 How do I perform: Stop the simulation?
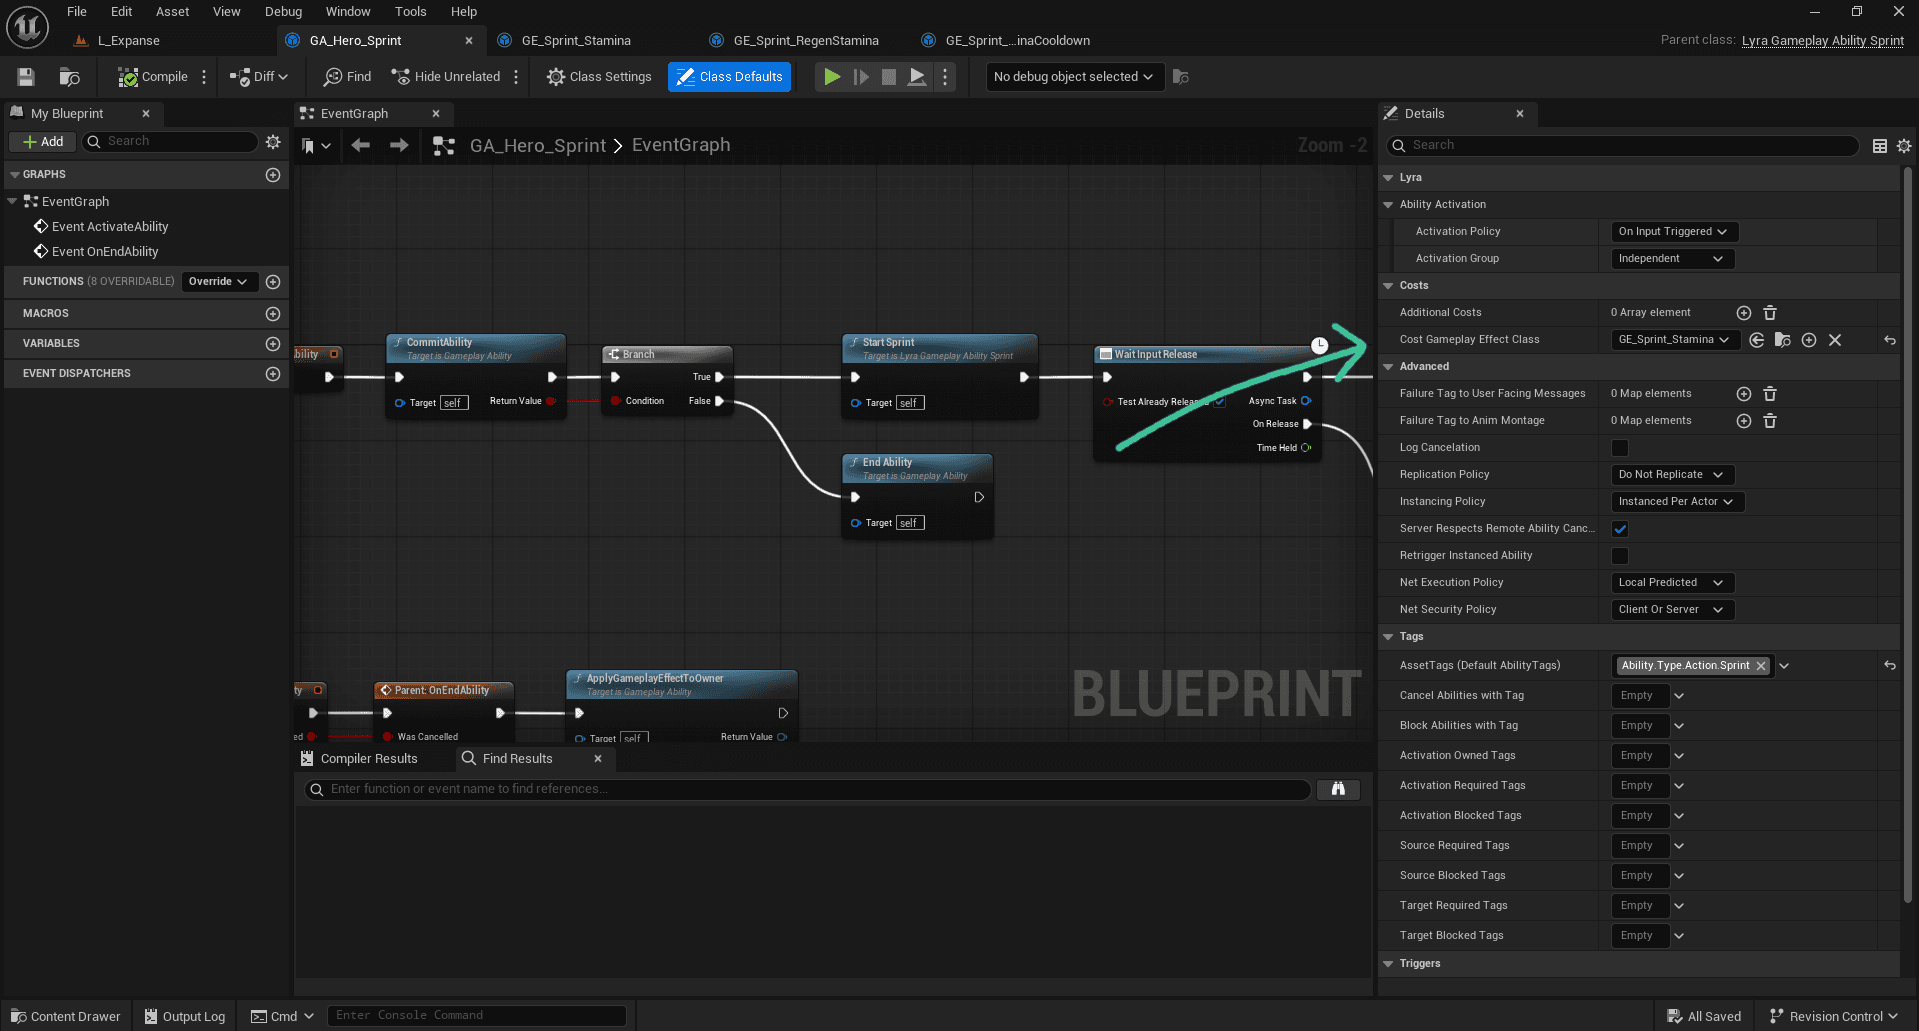(888, 77)
